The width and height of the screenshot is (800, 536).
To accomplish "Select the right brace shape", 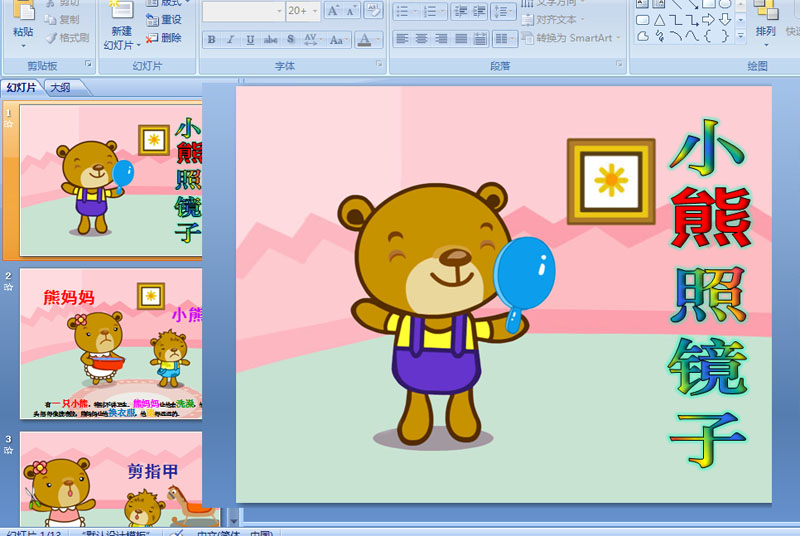I will coord(724,36).
